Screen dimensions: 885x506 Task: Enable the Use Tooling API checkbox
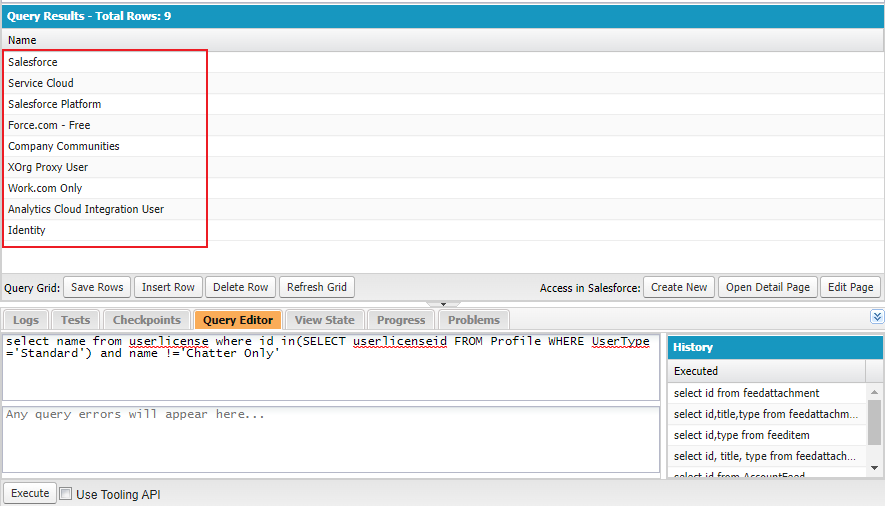click(x=66, y=494)
